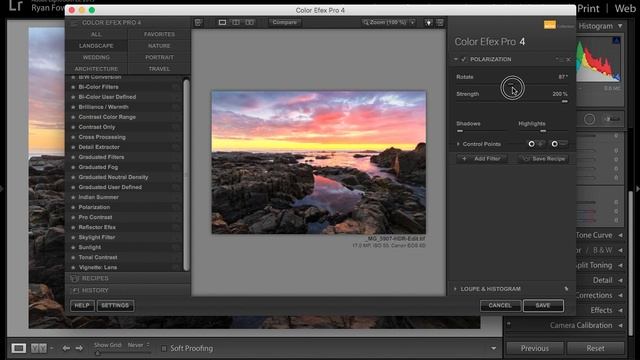Click Lightroom before/after YY icon
Screen dimensions: 640x360
(39, 348)
